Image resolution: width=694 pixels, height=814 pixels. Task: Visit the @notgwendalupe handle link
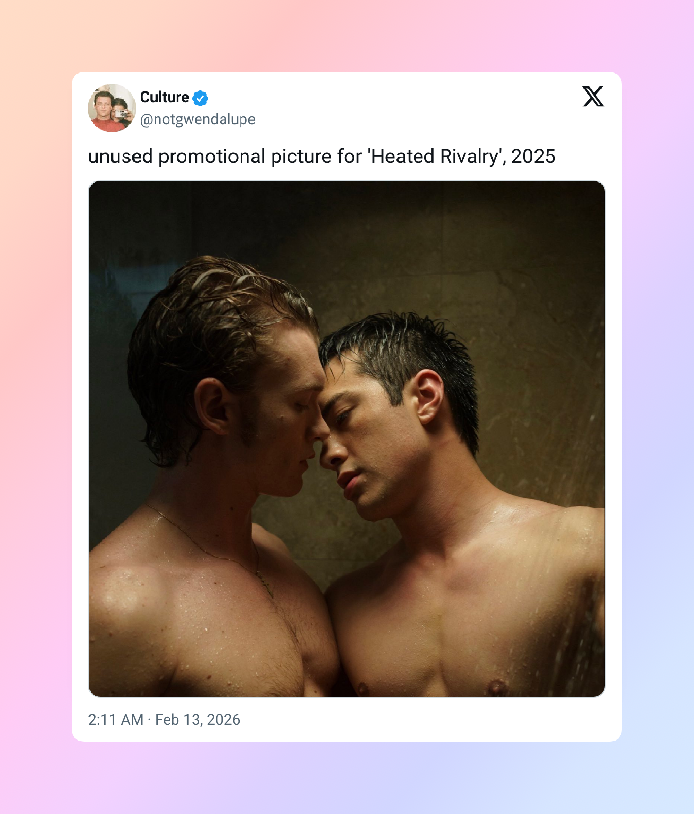(x=198, y=119)
